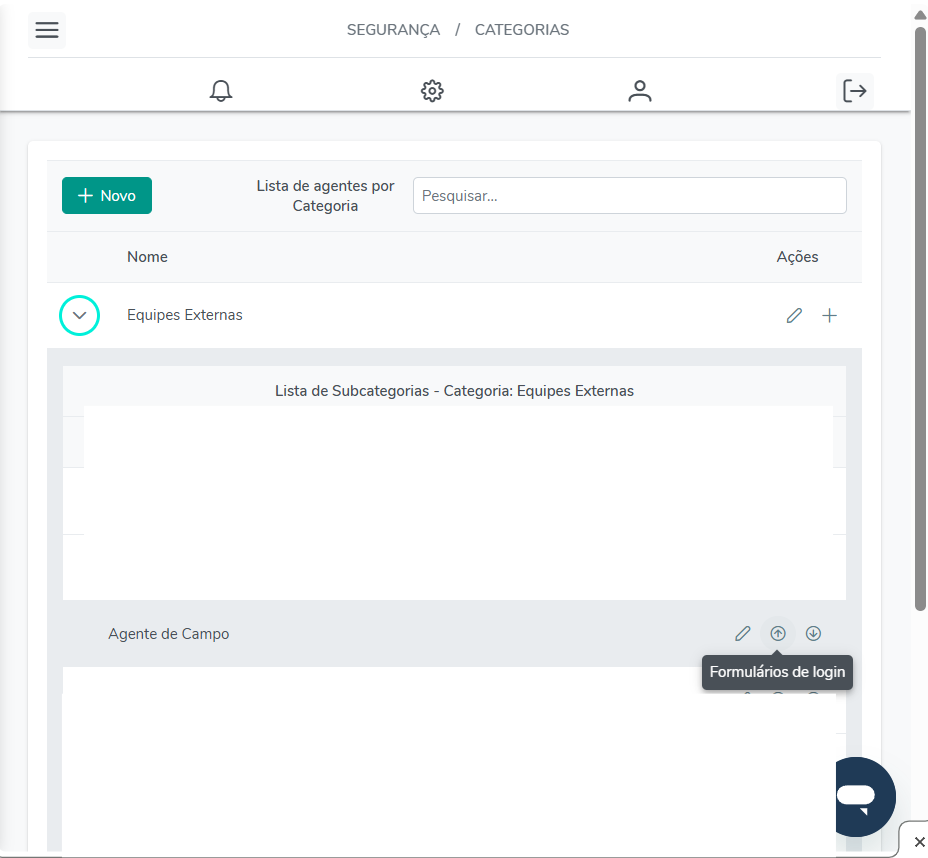This screenshot has height=858, width=928.
Task: Select the Agente de Campo row name
Action: click(x=169, y=634)
